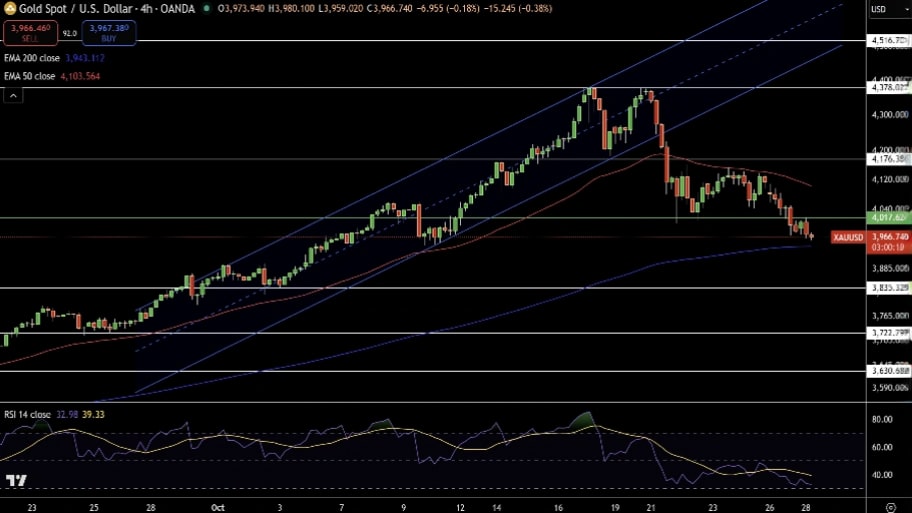Click the 4,378 horizontal level price tag
Image resolution: width=912 pixels, height=513 pixels.
coord(889,88)
